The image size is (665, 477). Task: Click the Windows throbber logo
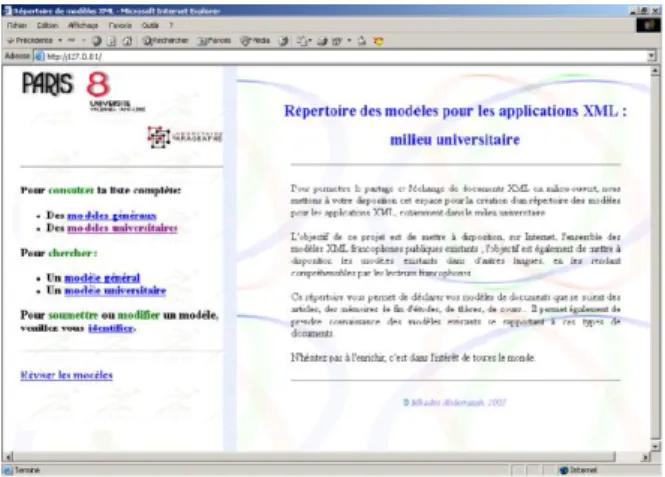(x=648, y=26)
